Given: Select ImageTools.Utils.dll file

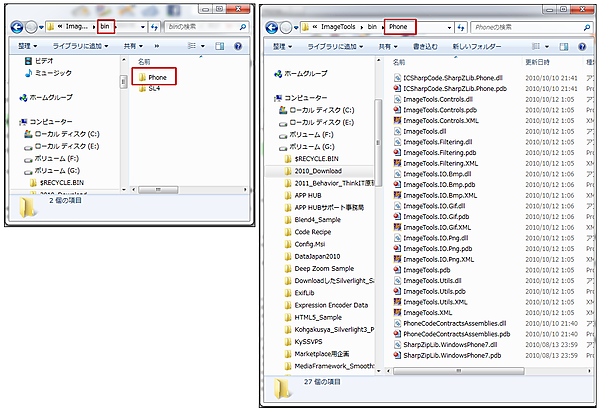Looking at the screenshot, I should click(x=428, y=281).
